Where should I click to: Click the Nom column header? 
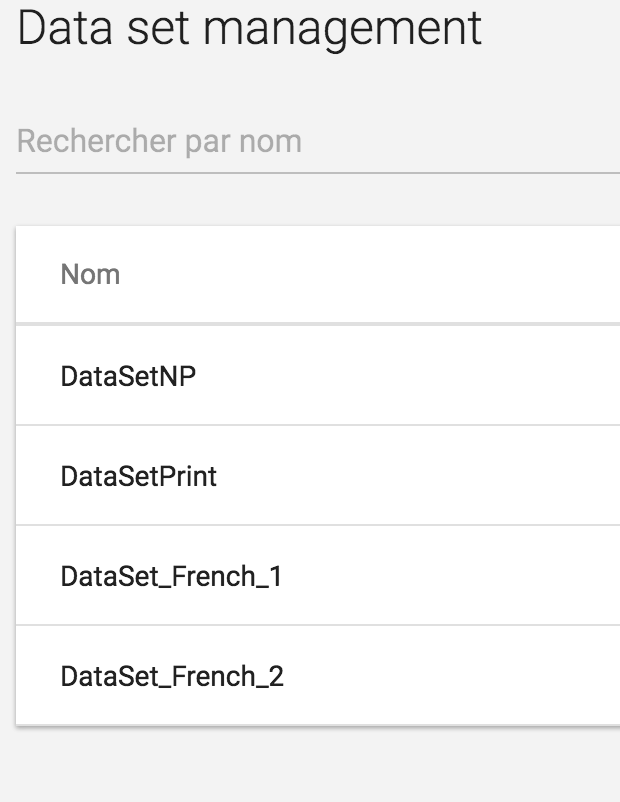[x=90, y=274]
